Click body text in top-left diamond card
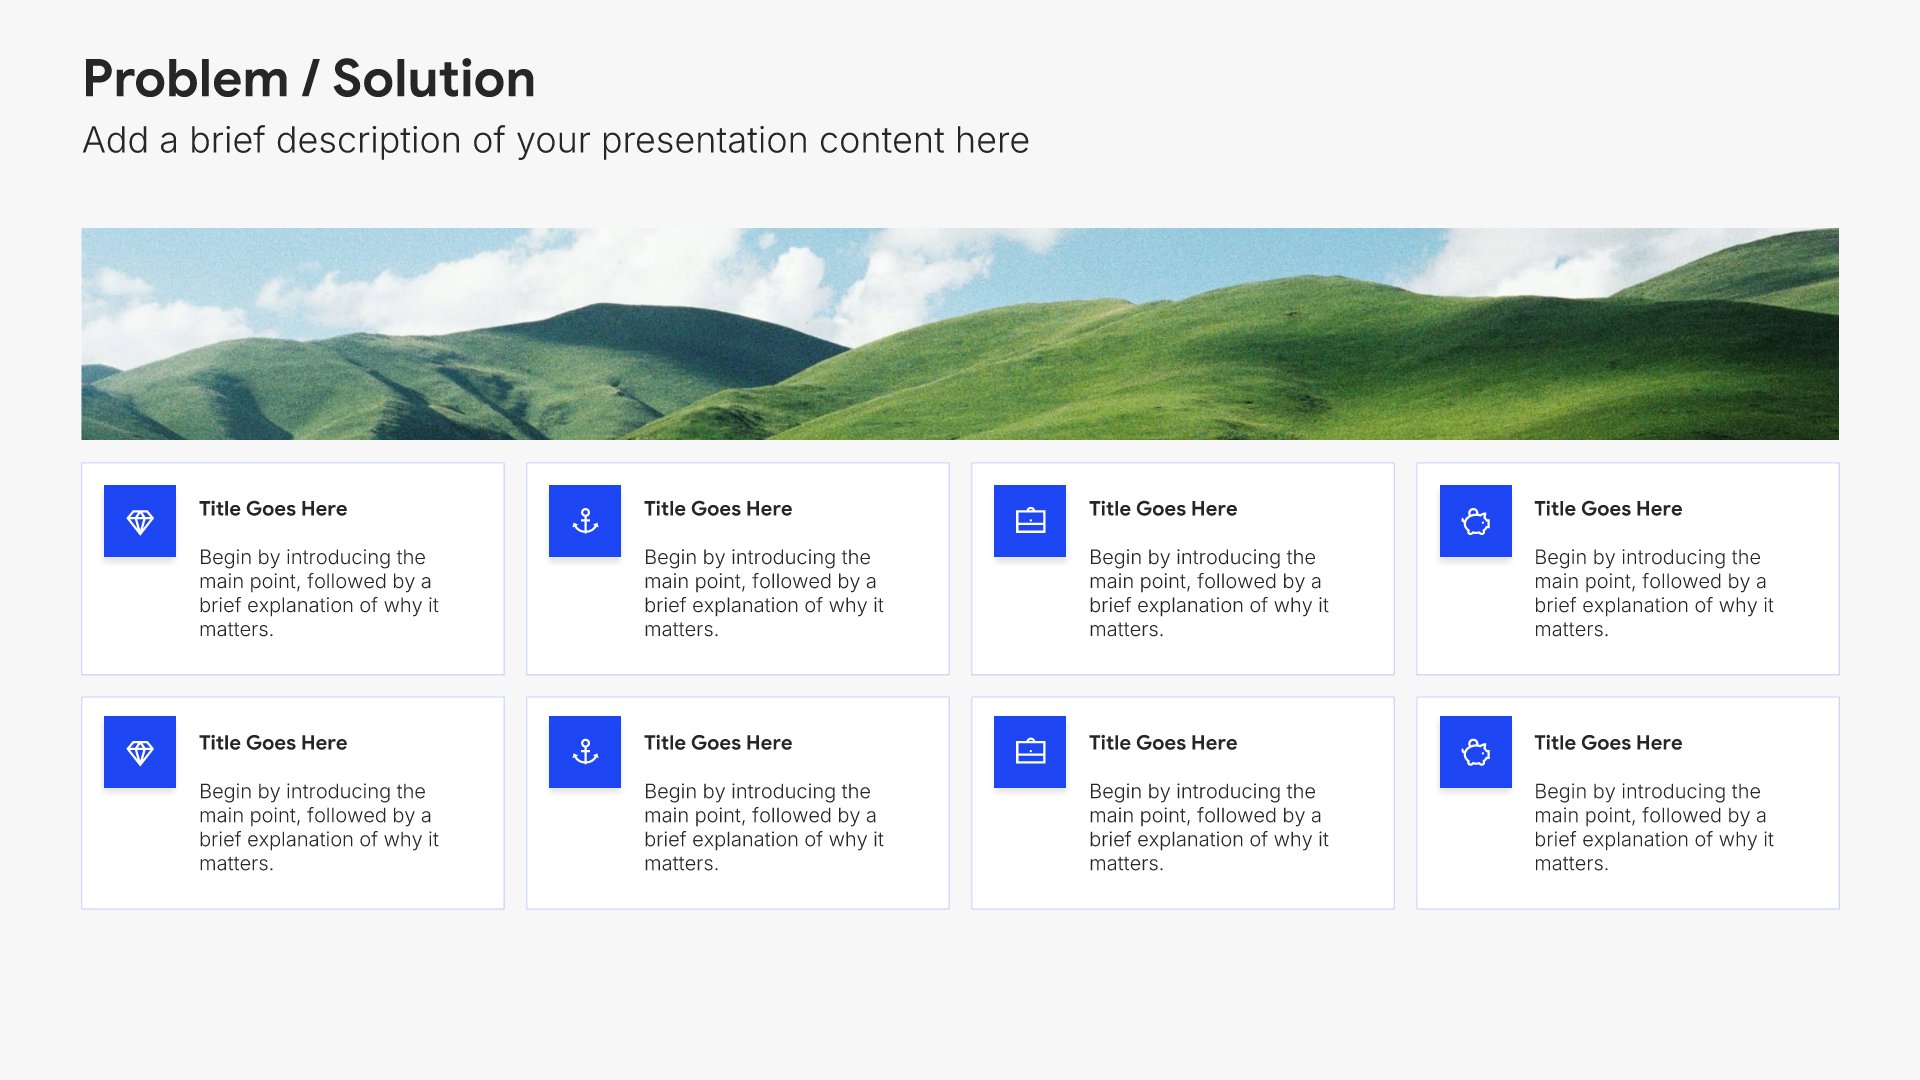Viewport: 1920px width, 1080px height. (x=319, y=593)
